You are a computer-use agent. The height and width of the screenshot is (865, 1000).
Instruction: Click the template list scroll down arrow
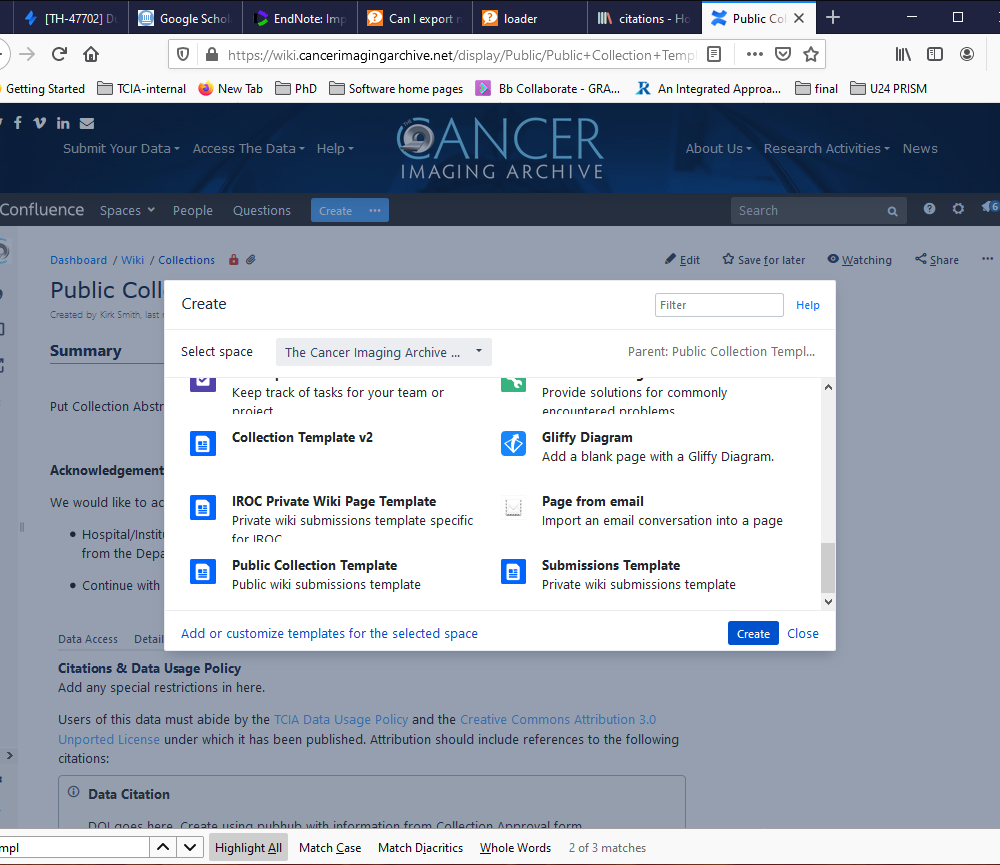click(x=828, y=602)
